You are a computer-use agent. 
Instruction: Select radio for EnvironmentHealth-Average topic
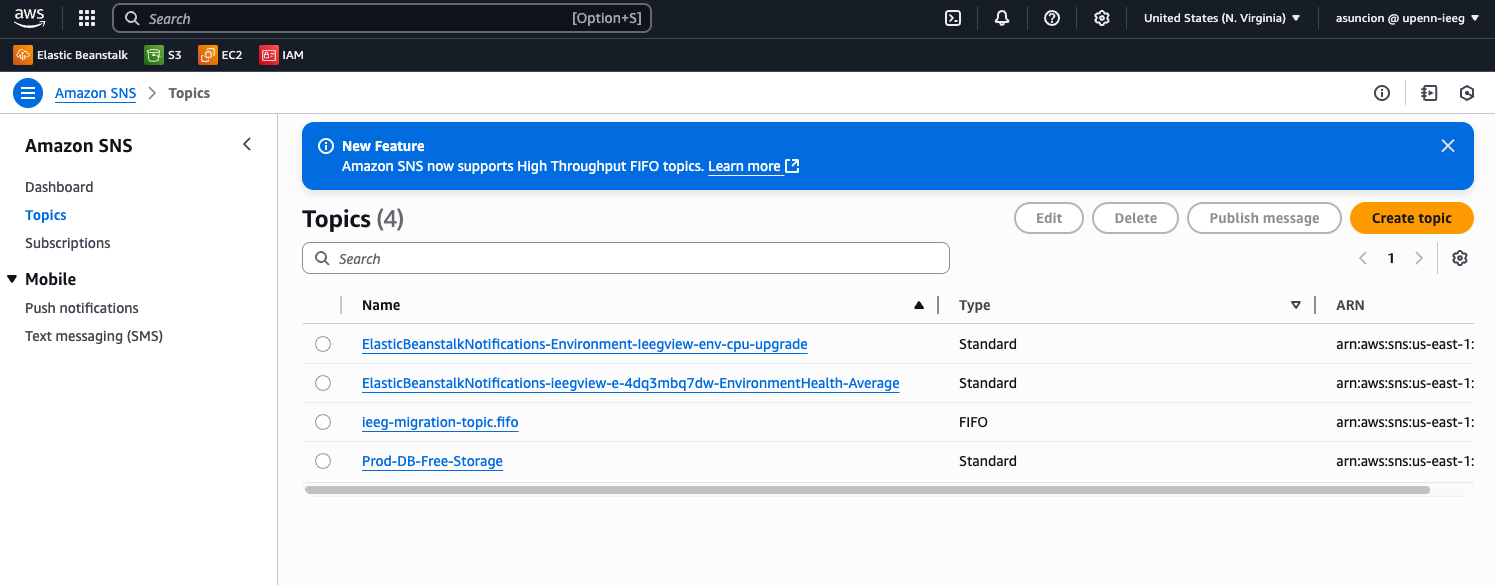[322, 383]
